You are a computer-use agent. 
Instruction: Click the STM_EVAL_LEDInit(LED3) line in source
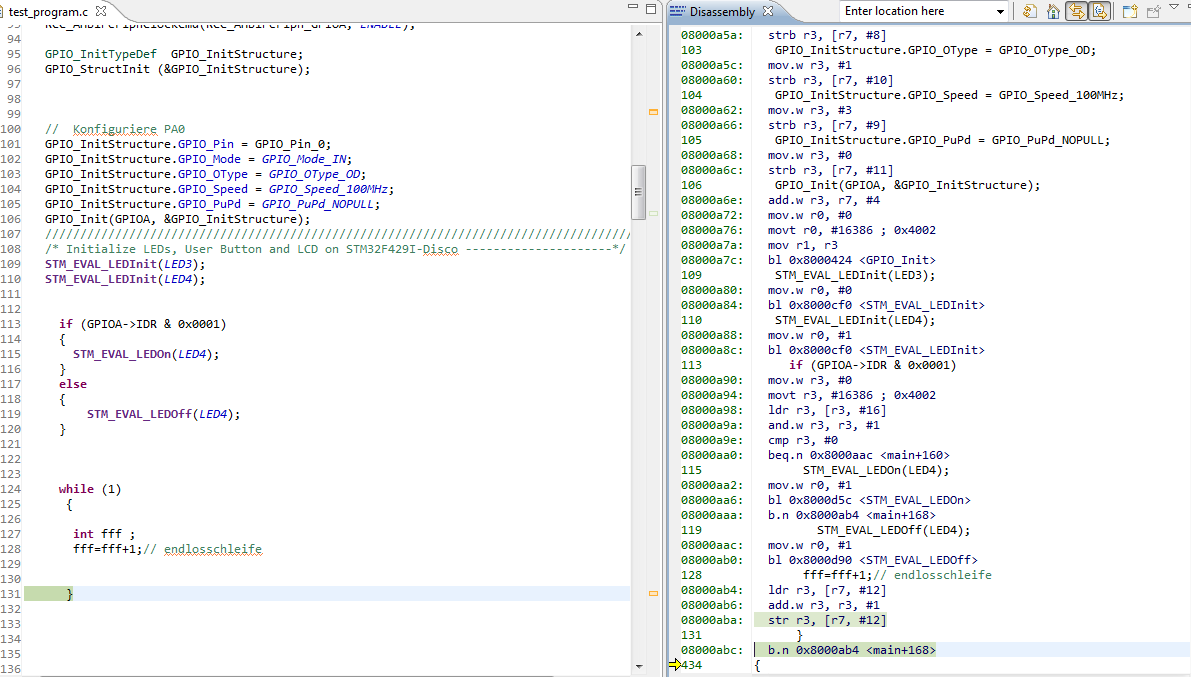[125, 264]
